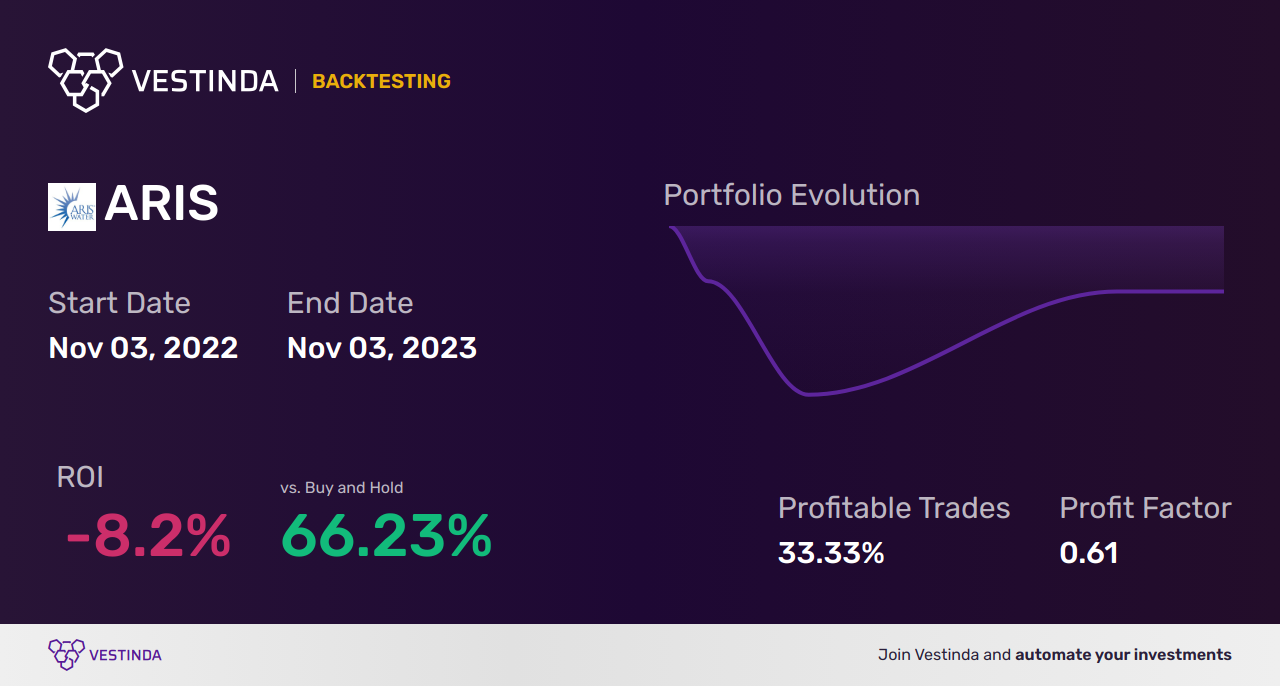Click the VESTINDA text in footer

[x=125, y=655]
